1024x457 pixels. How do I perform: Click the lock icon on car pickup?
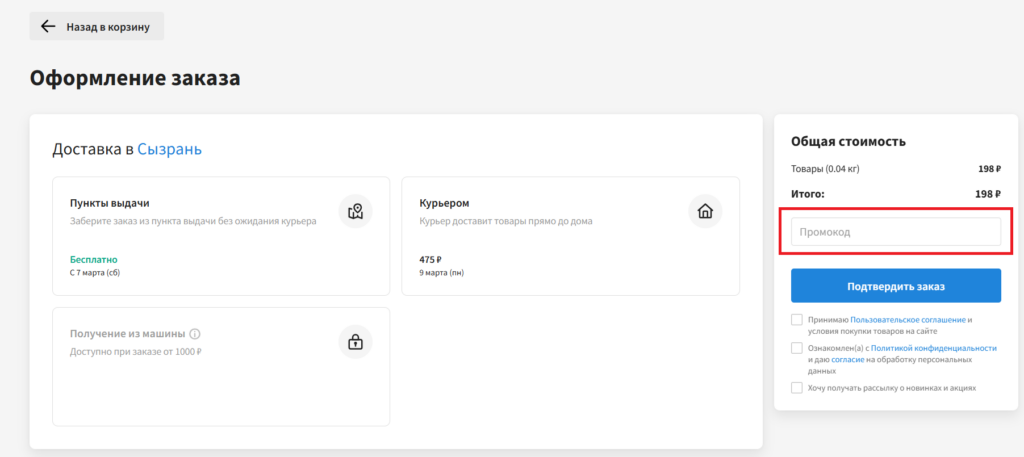click(355, 341)
